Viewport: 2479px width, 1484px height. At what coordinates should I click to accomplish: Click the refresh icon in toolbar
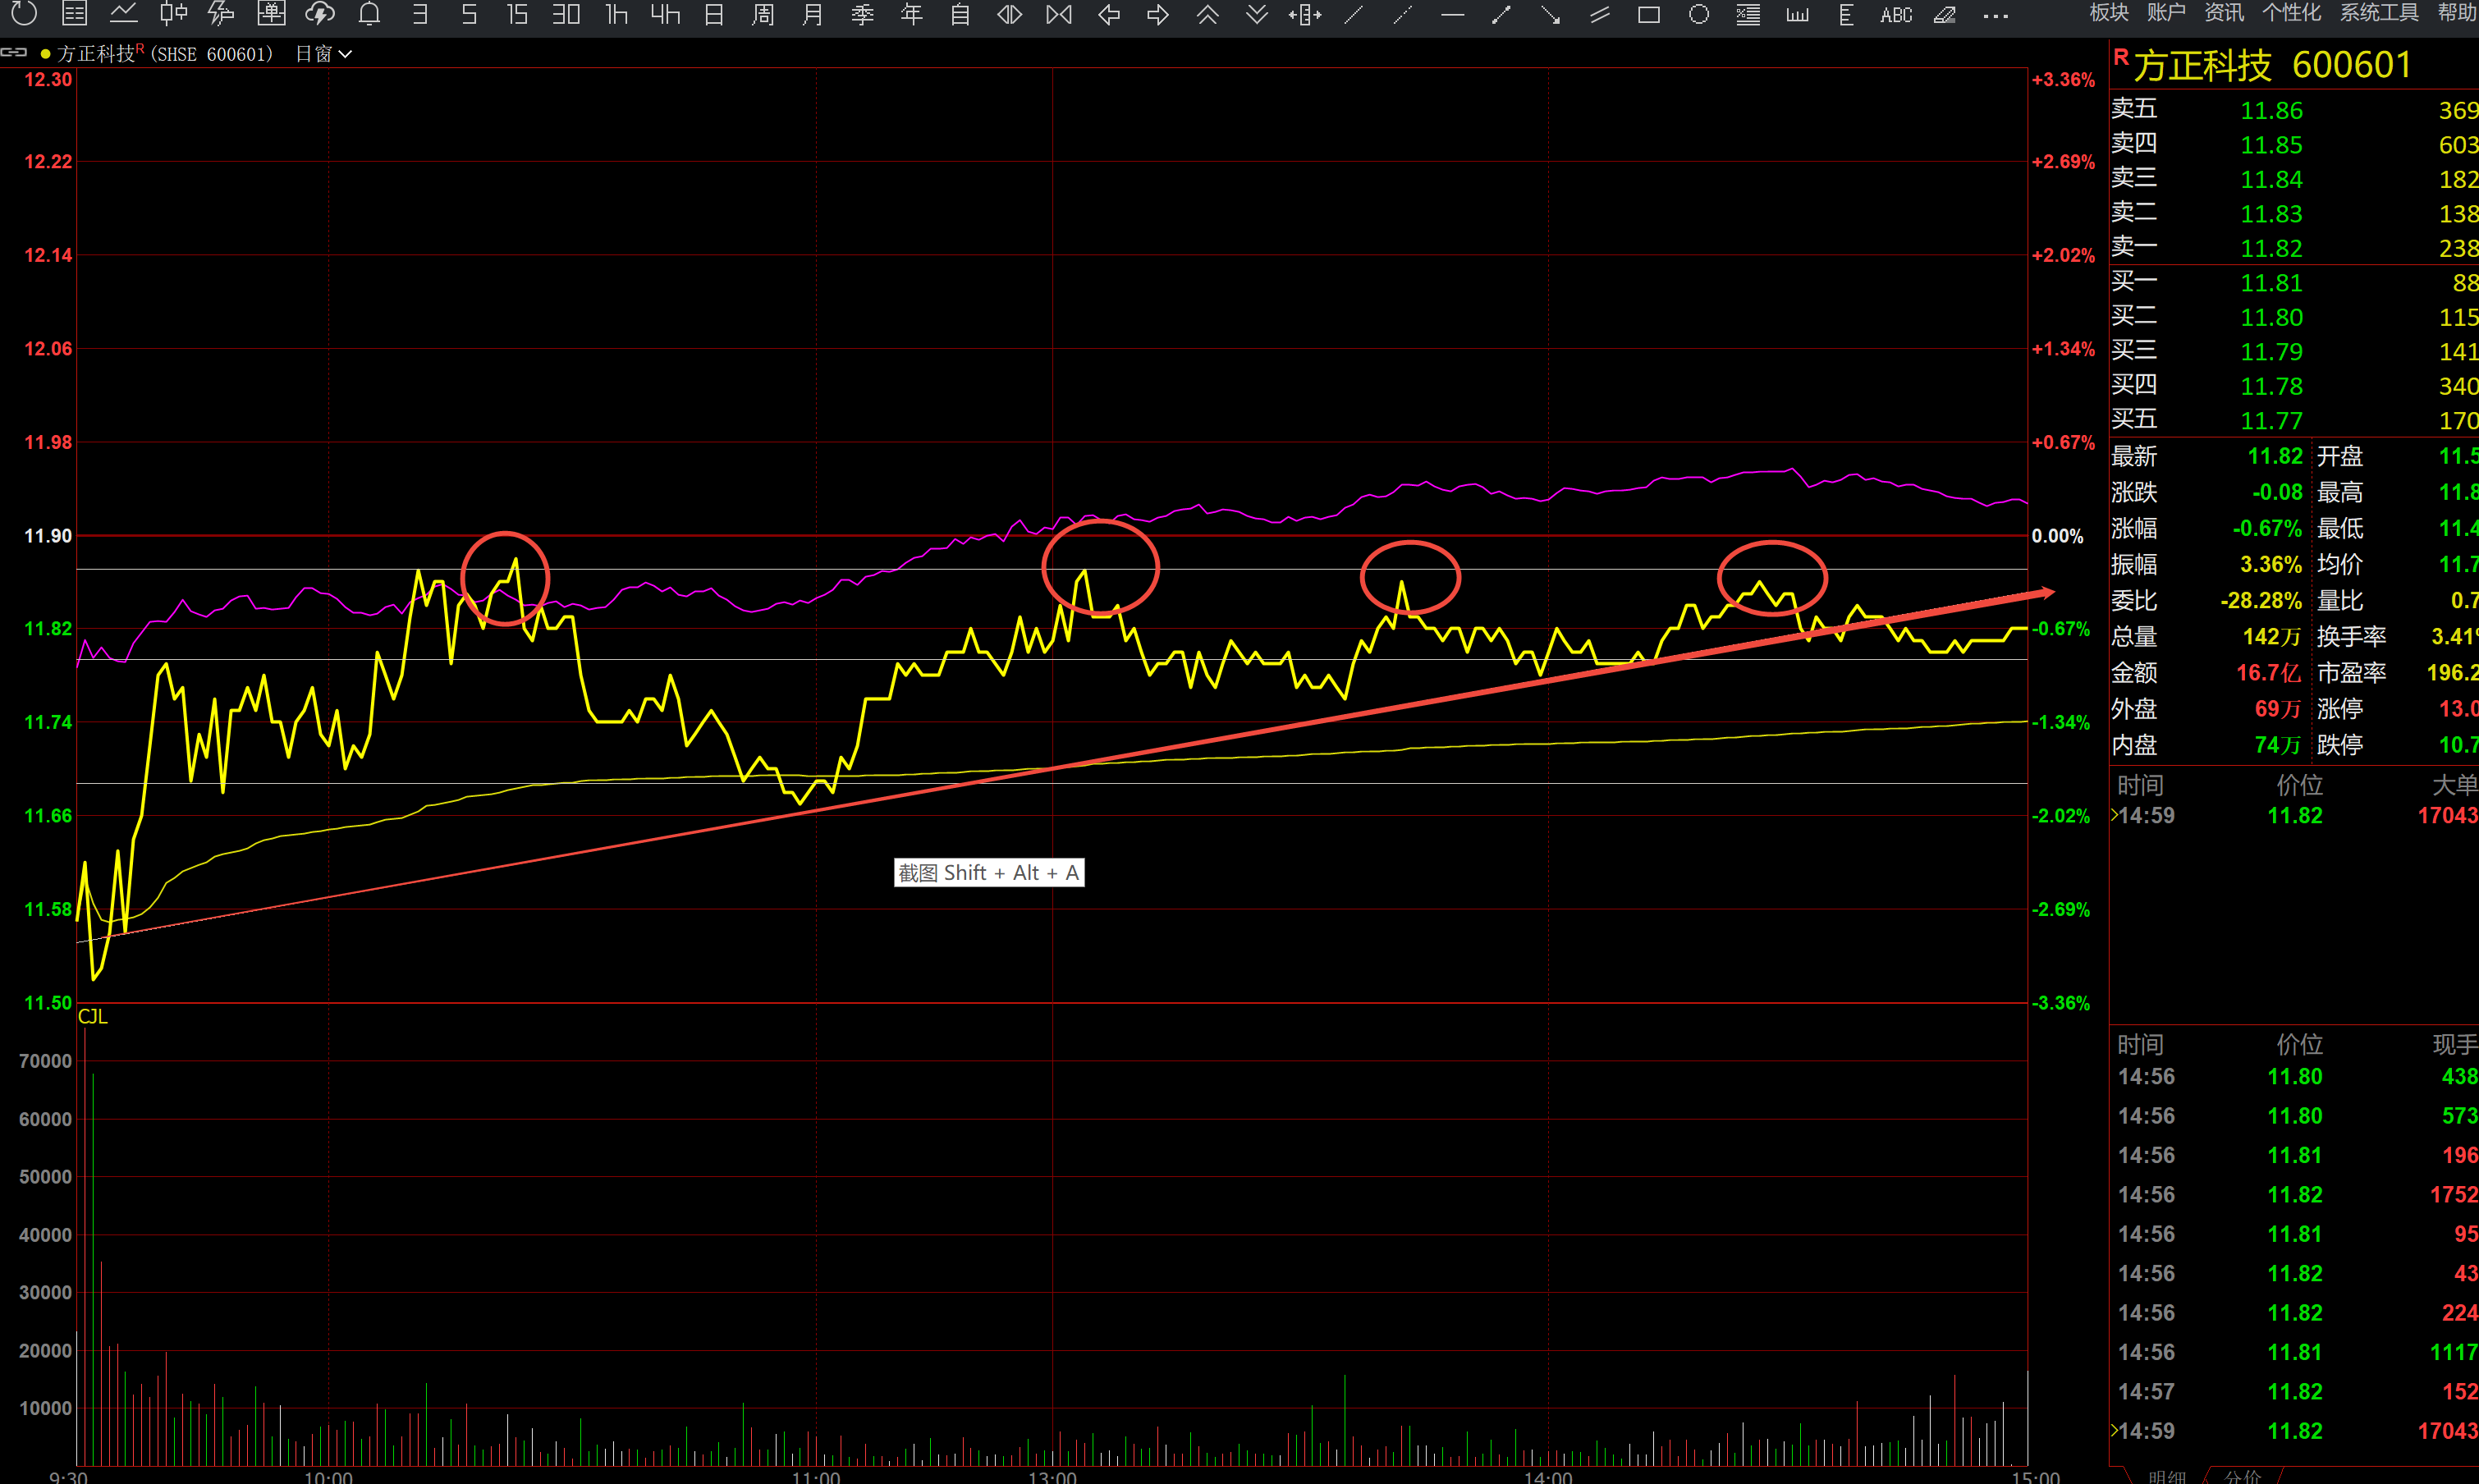[23, 14]
